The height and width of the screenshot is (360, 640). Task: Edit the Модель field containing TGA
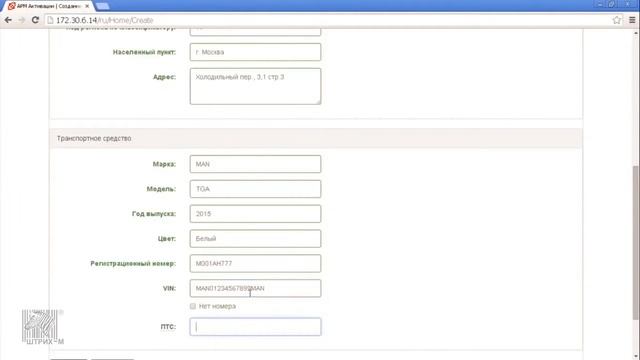click(255, 189)
